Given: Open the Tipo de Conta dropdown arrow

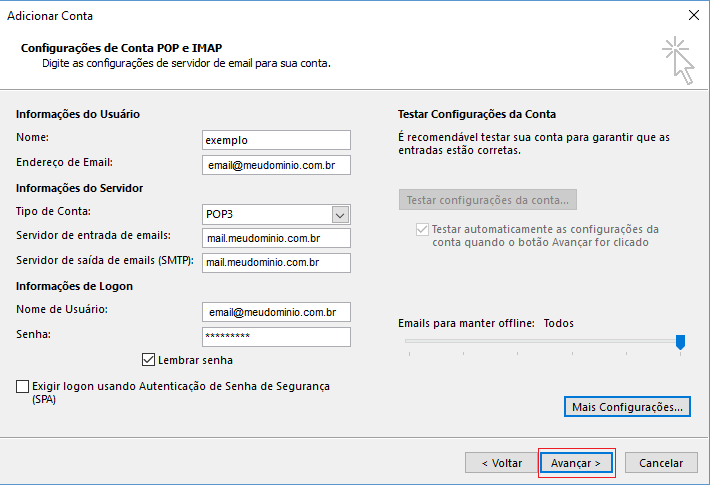Looking at the screenshot, I should (x=340, y=214).
